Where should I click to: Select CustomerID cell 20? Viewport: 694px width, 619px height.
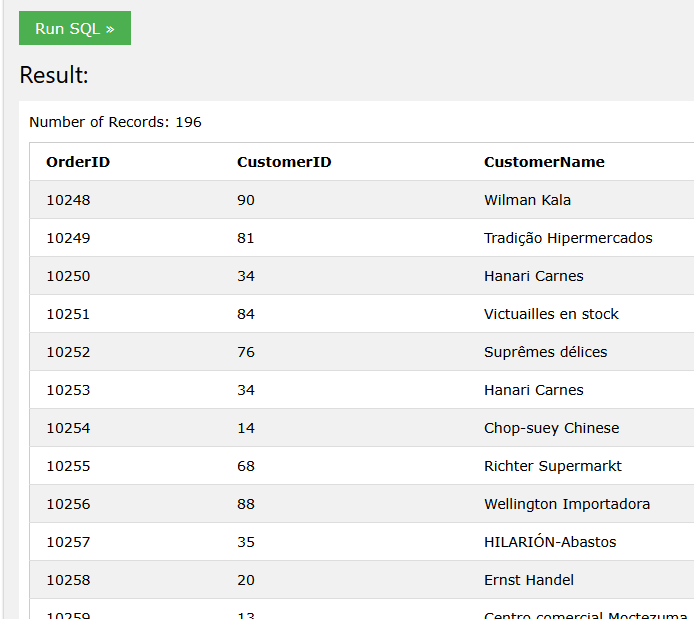click(x=246, y=581)
